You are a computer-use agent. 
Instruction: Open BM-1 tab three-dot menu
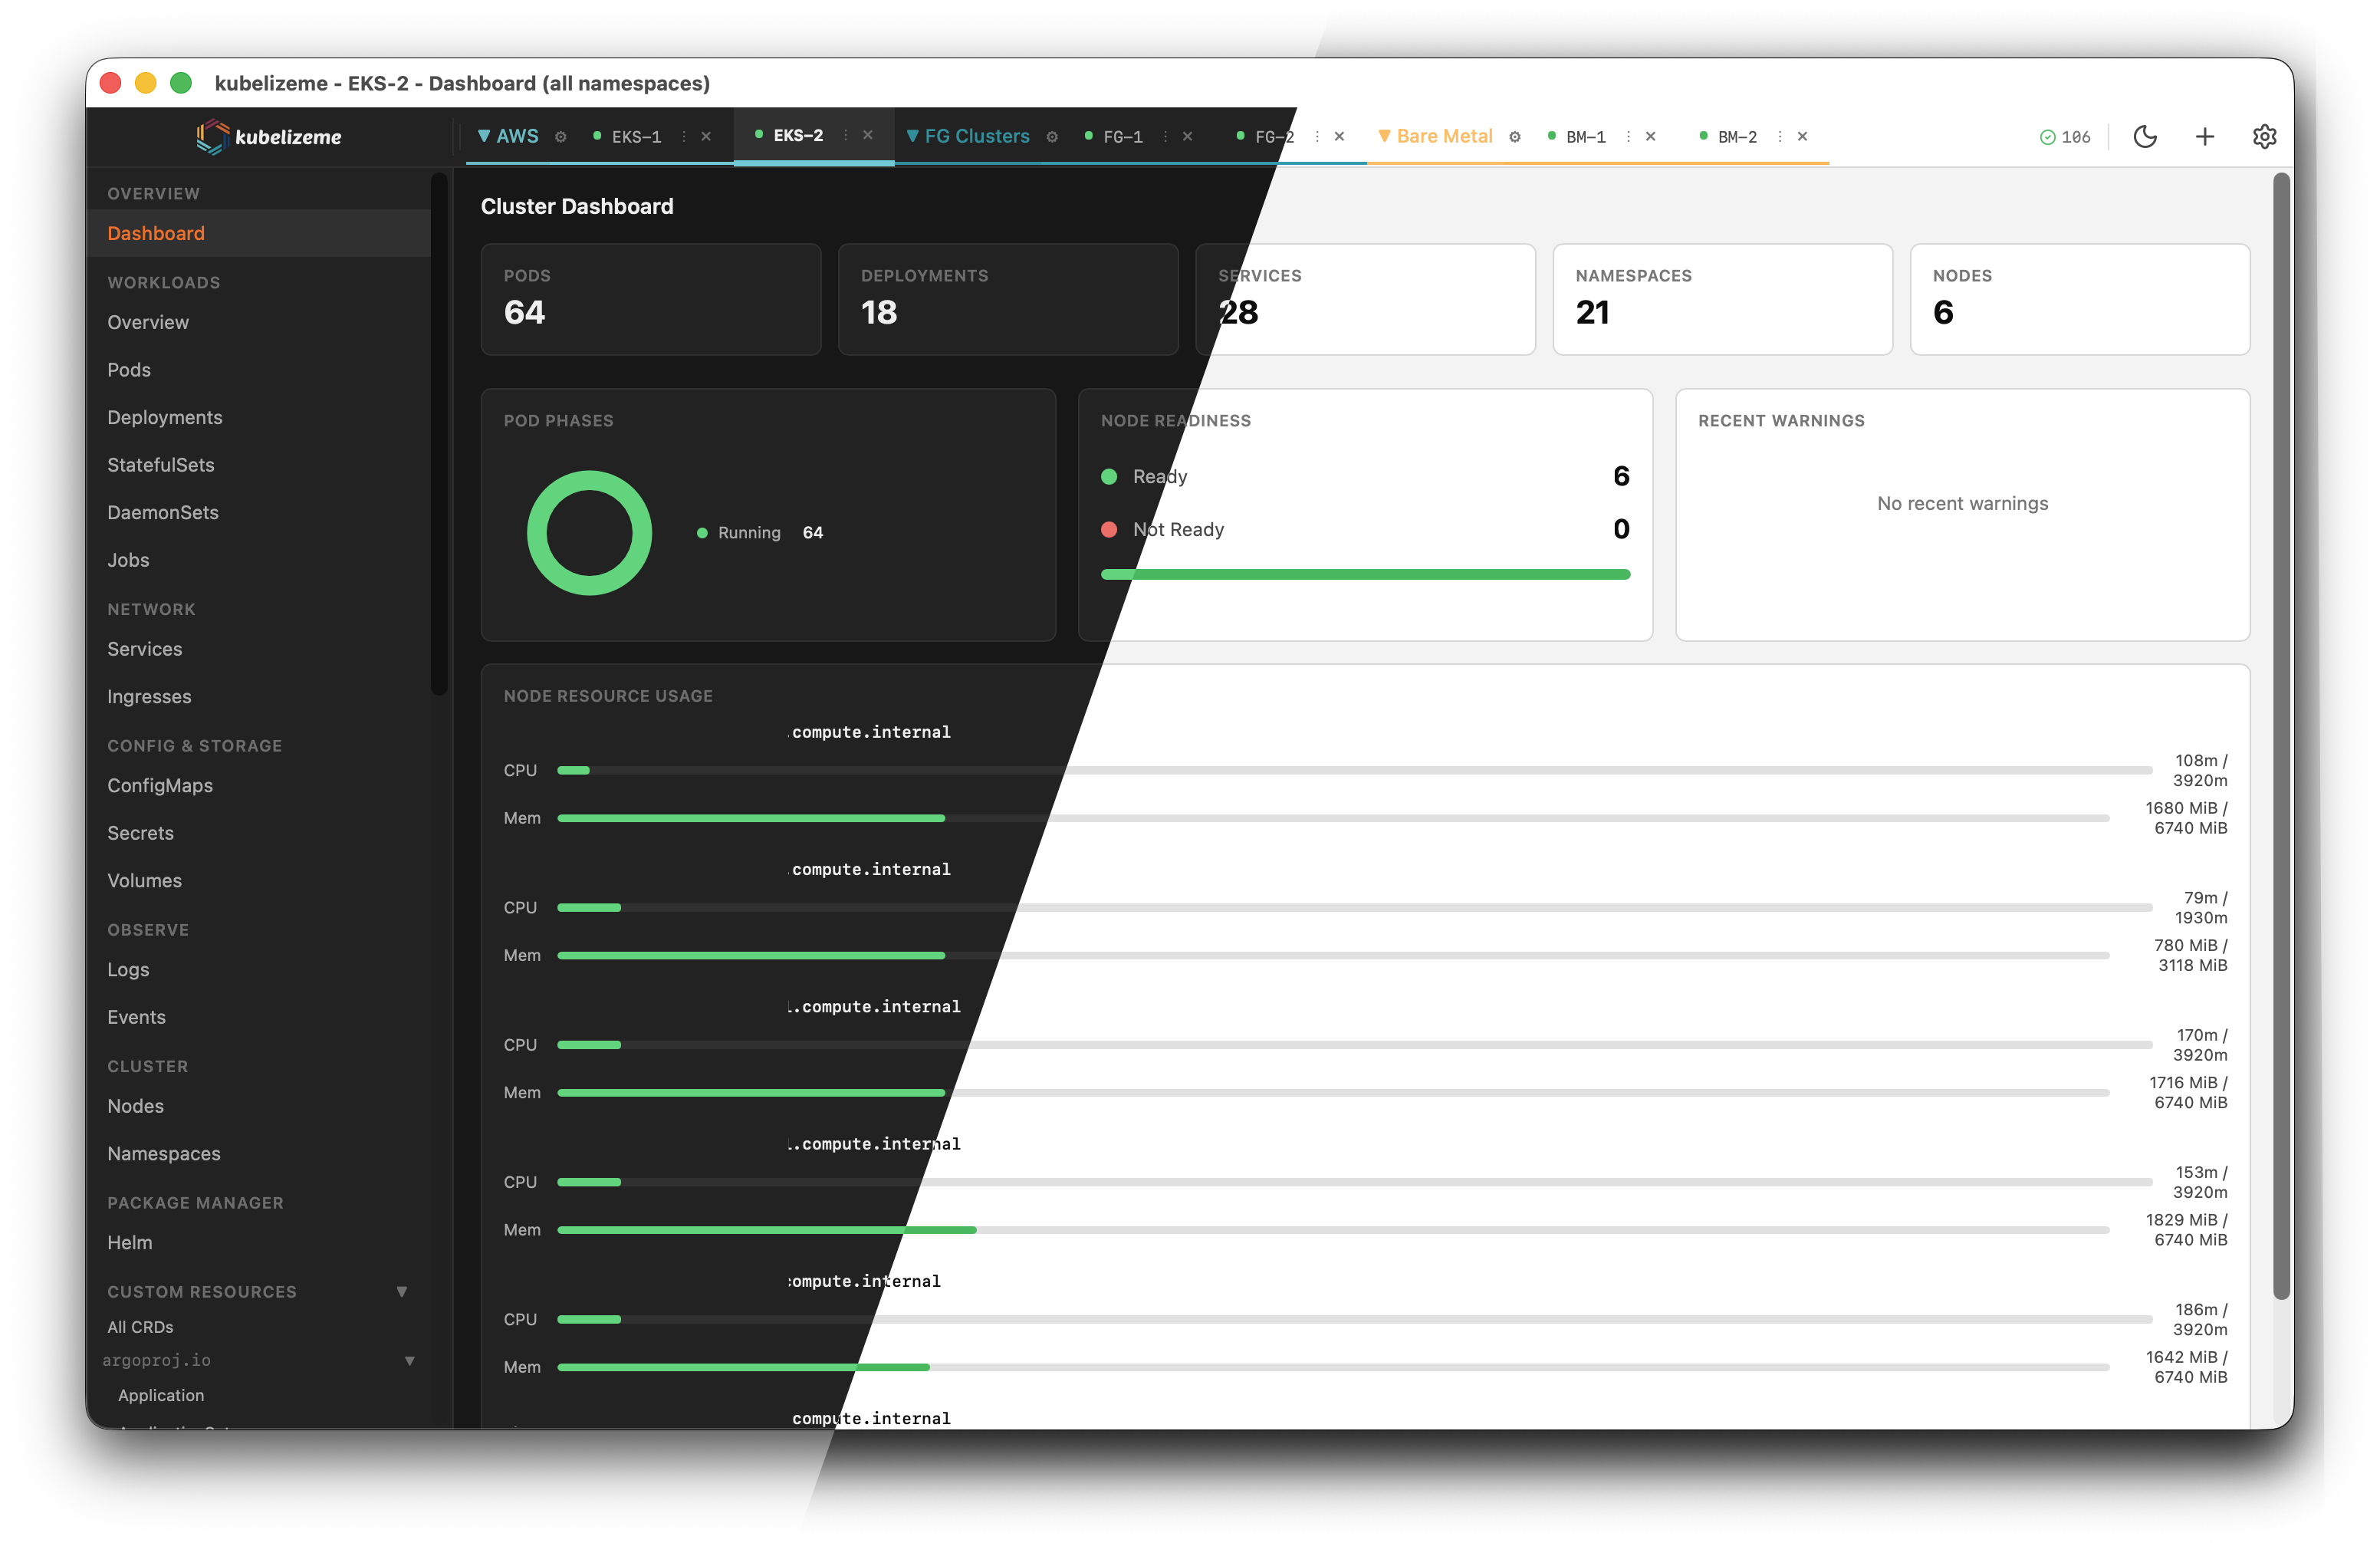[x=1628, y=137]
